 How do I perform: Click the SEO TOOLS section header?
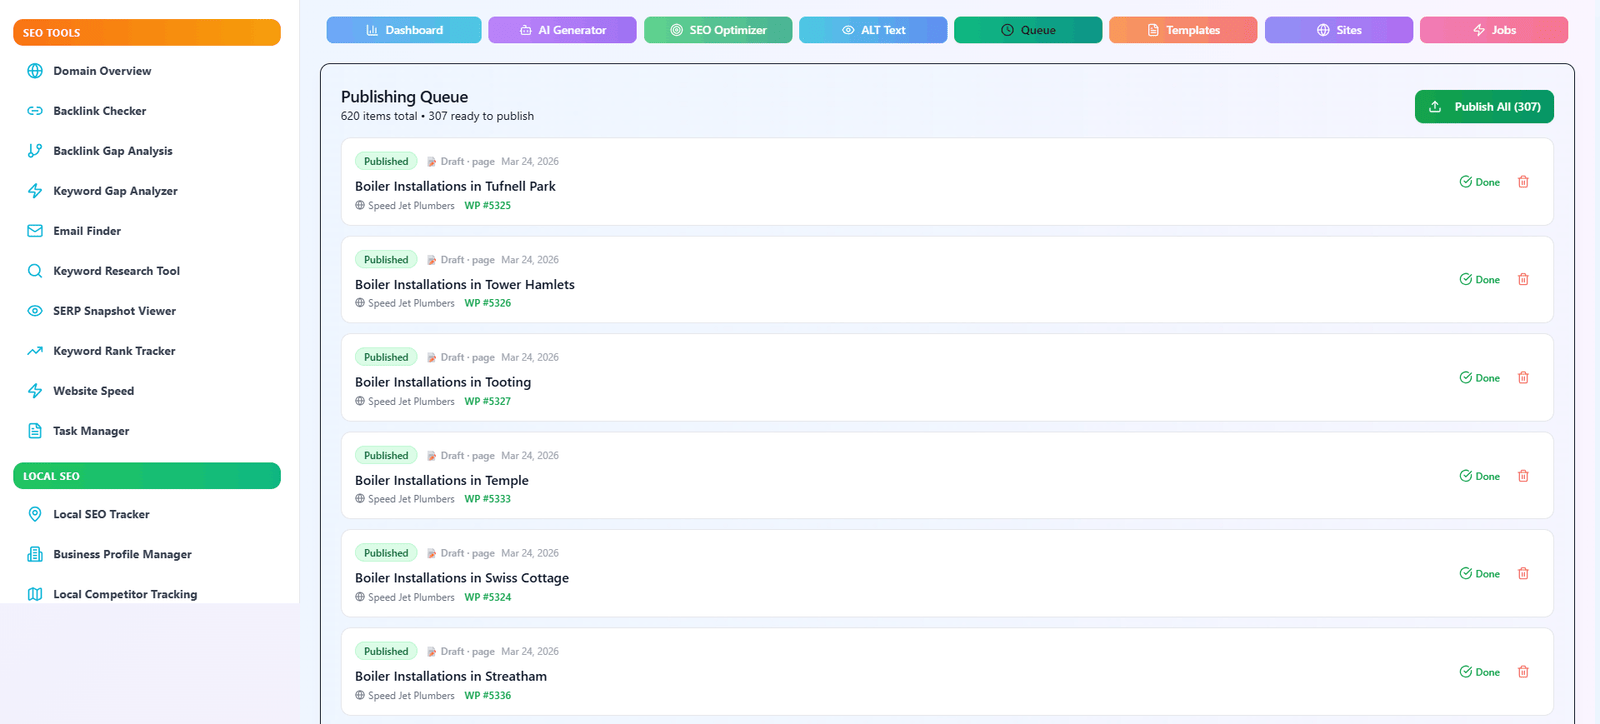coord(147,33)
